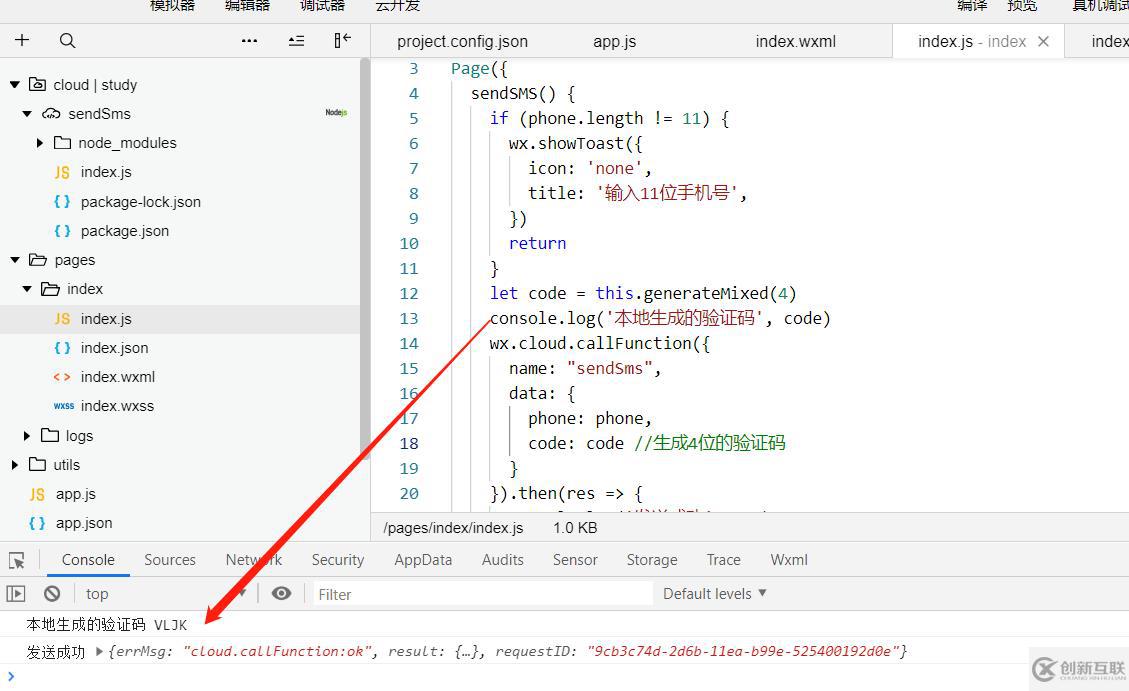Collapse the index folder under pages
This screenshot has width=1129, height=691.
point(27,289)
